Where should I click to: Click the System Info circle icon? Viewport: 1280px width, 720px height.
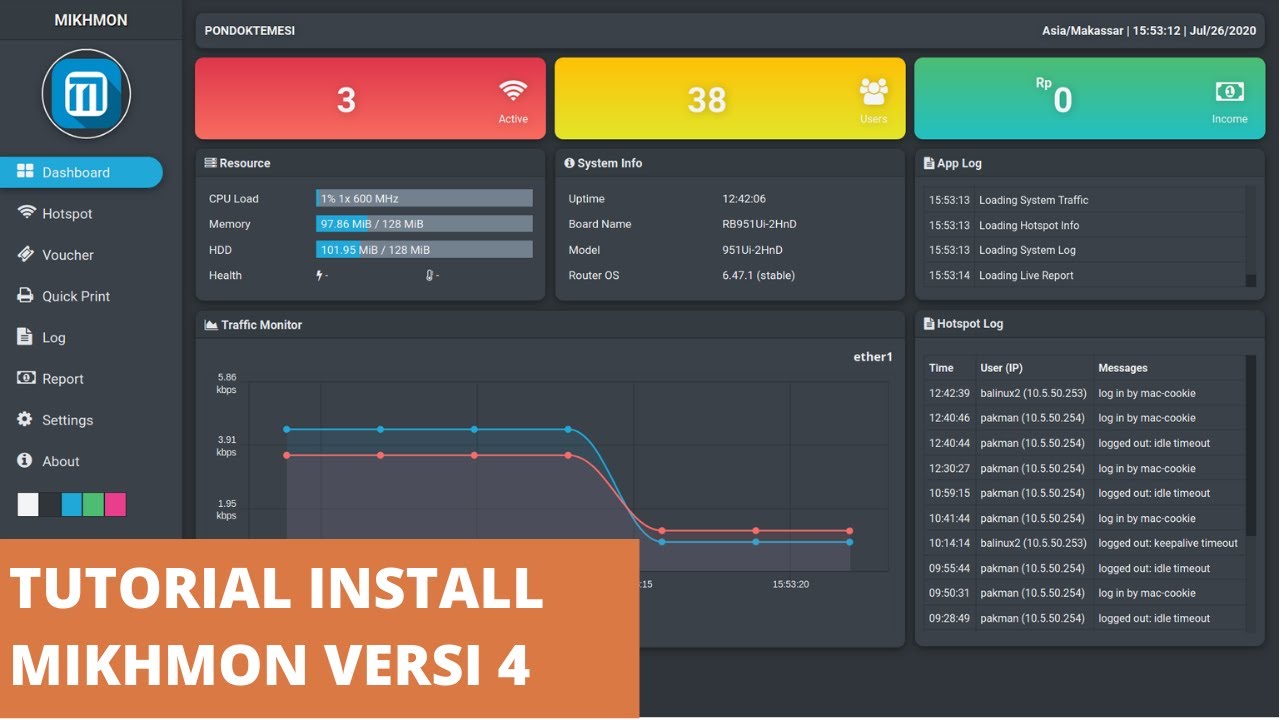(569, 163)
